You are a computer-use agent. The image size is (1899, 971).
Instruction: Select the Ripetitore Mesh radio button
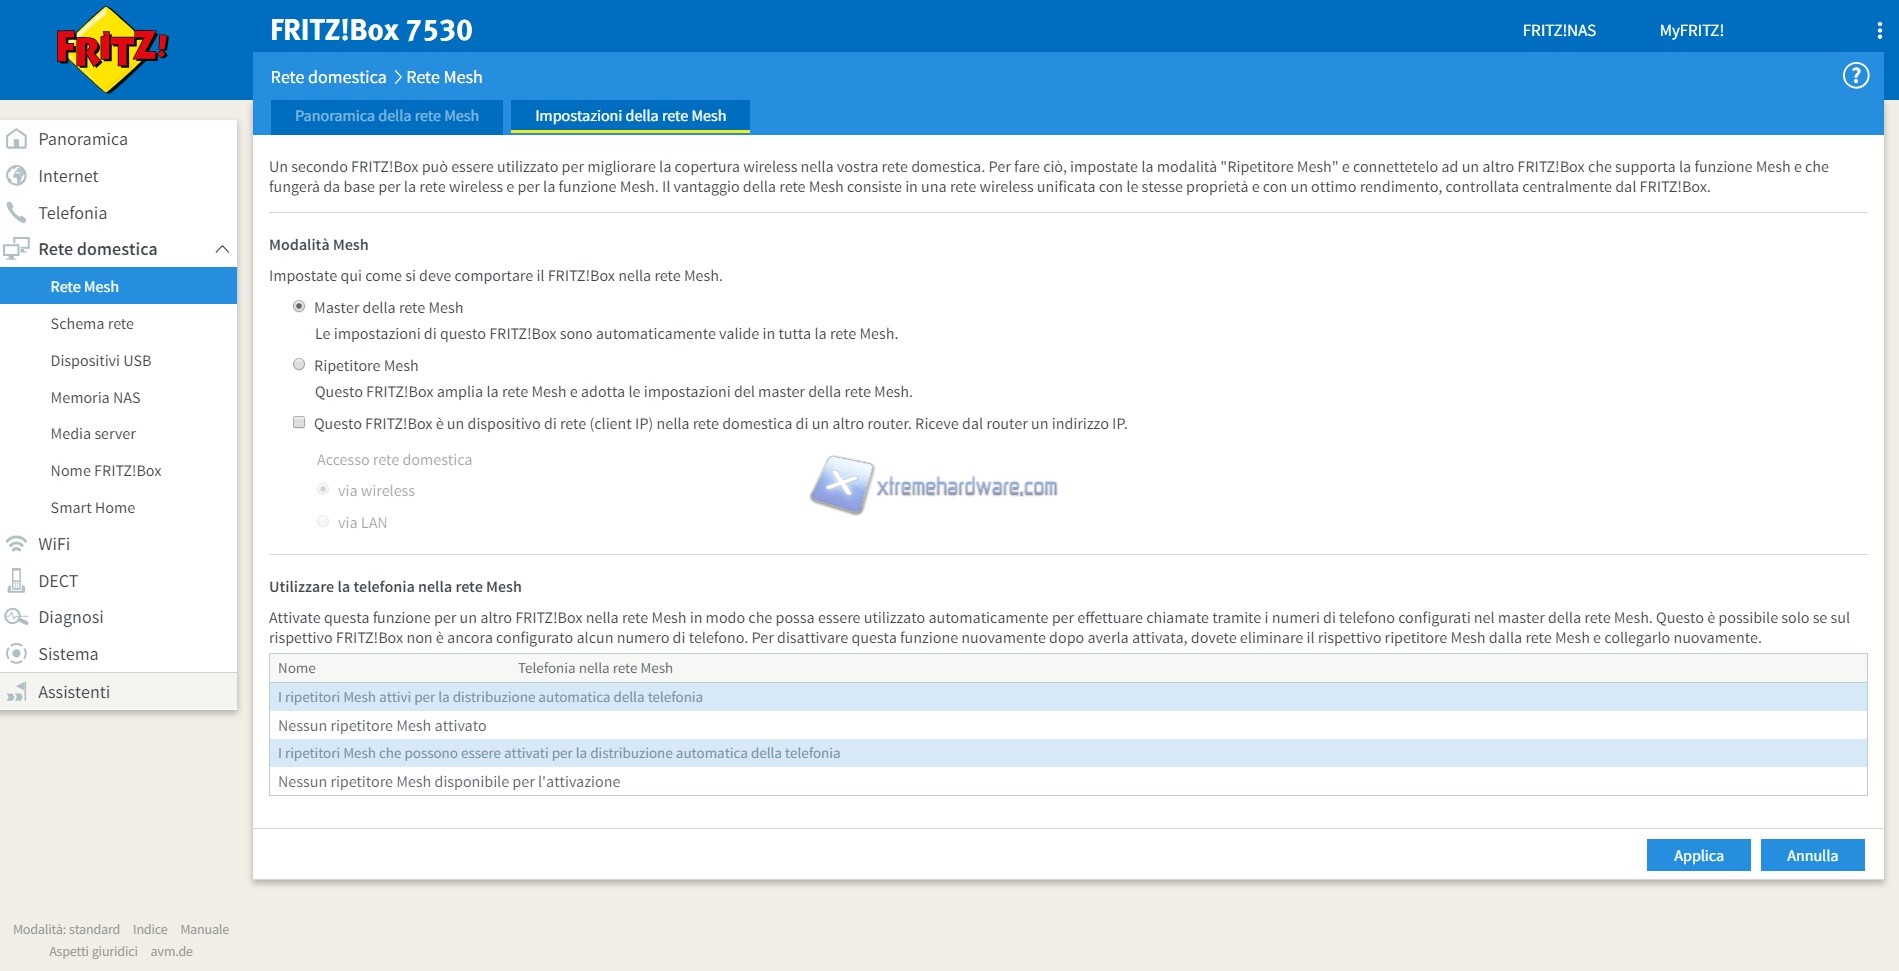pos(299,365)
